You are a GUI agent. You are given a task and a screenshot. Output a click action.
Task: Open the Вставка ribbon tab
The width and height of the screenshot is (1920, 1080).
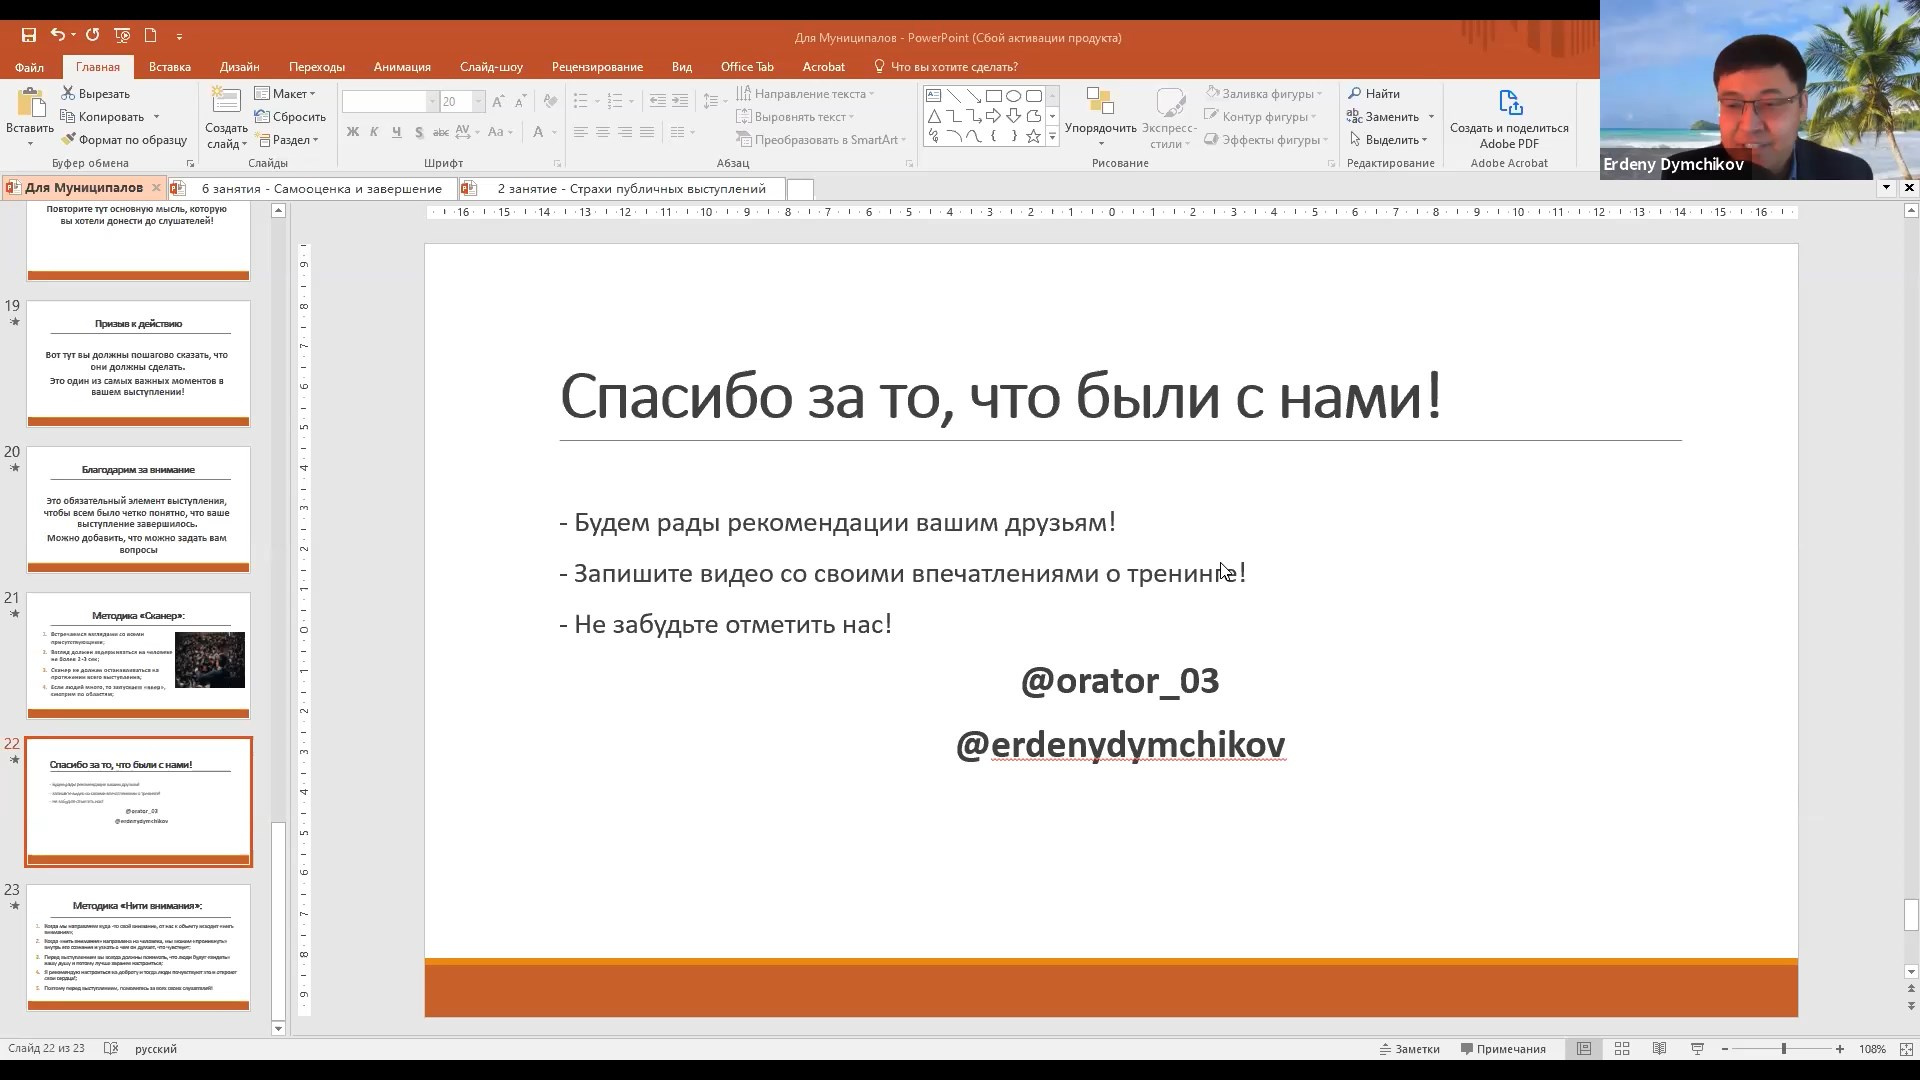[169, 67]
